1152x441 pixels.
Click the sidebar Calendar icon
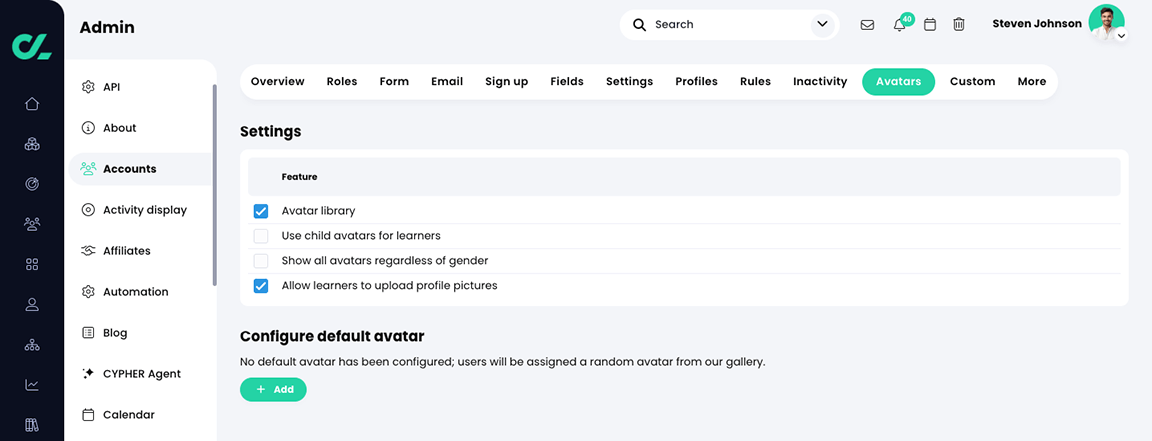point(88,415)
